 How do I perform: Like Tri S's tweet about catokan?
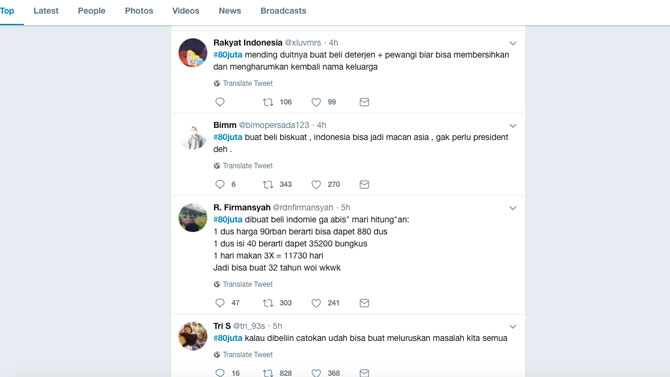point(316,373)
